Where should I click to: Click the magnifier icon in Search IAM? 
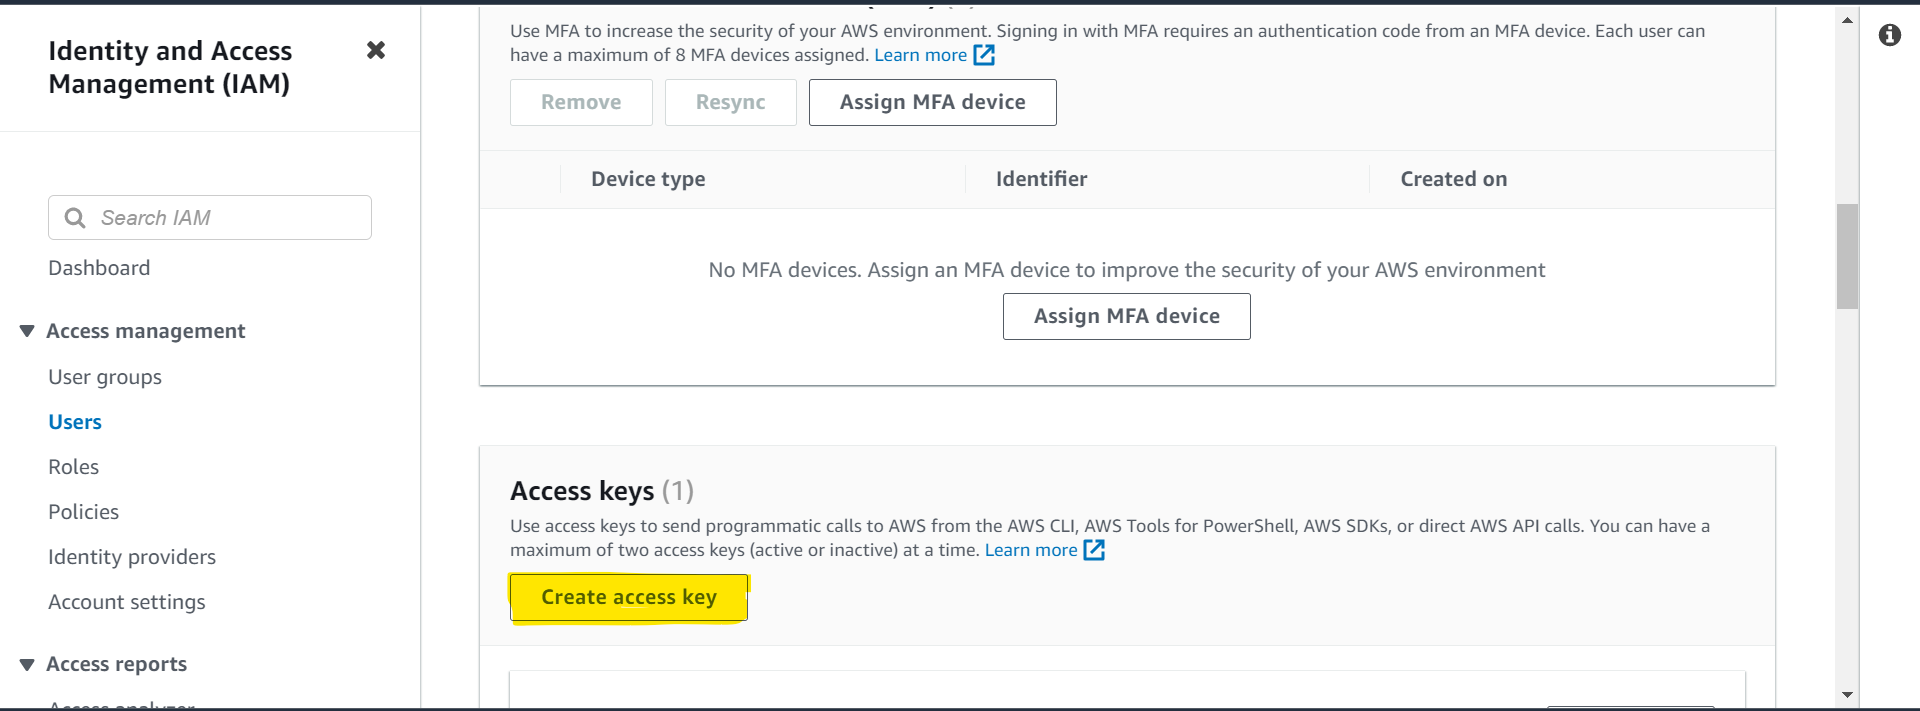pos(75,218)
